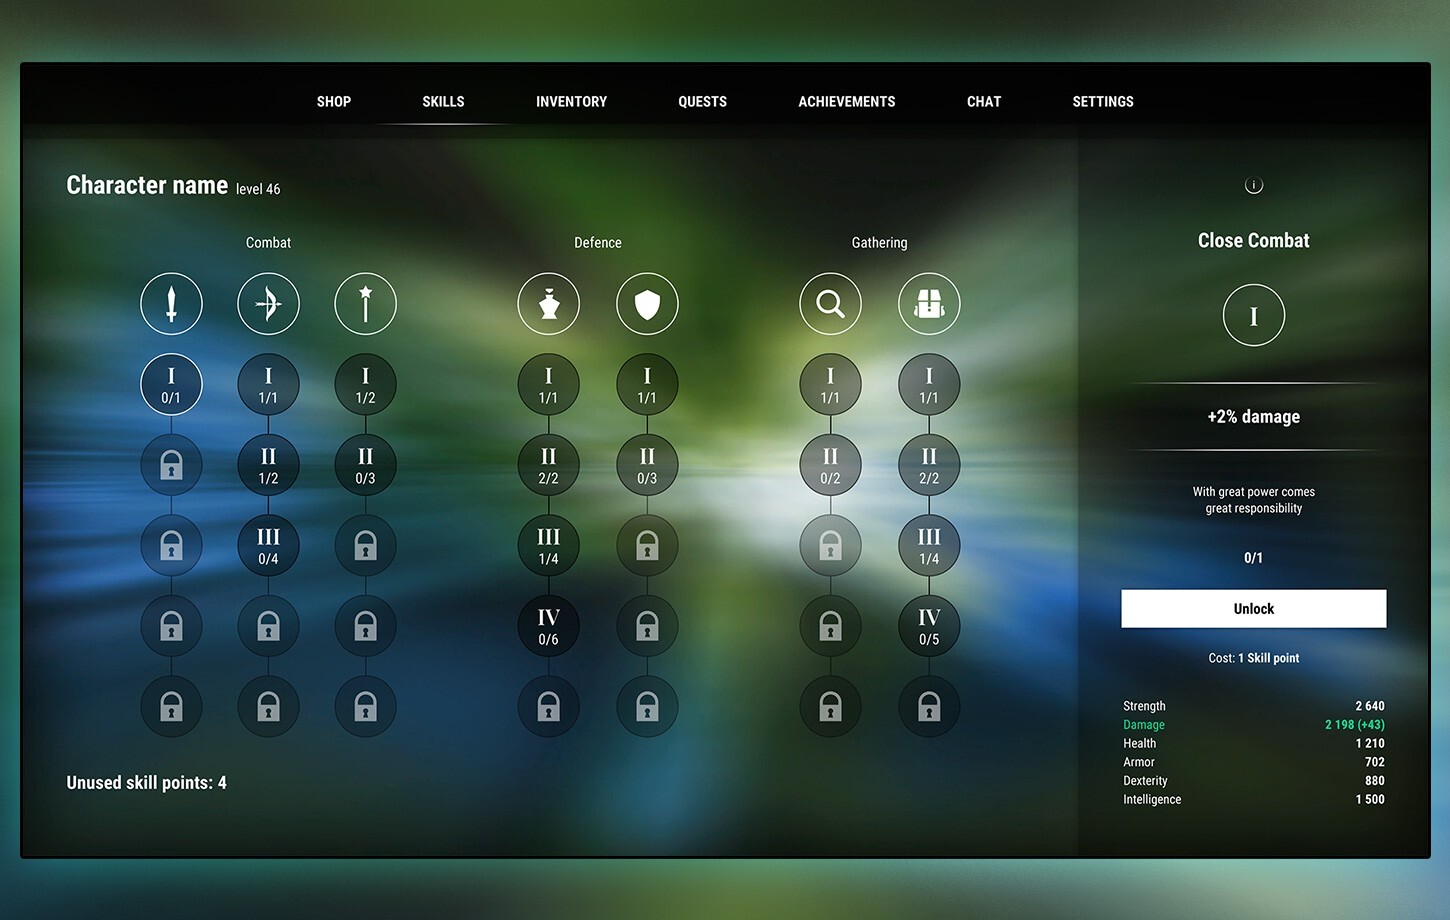Switch to the Inventory tab
Screen dimensions: 1450x920
(x=571, y=101)
